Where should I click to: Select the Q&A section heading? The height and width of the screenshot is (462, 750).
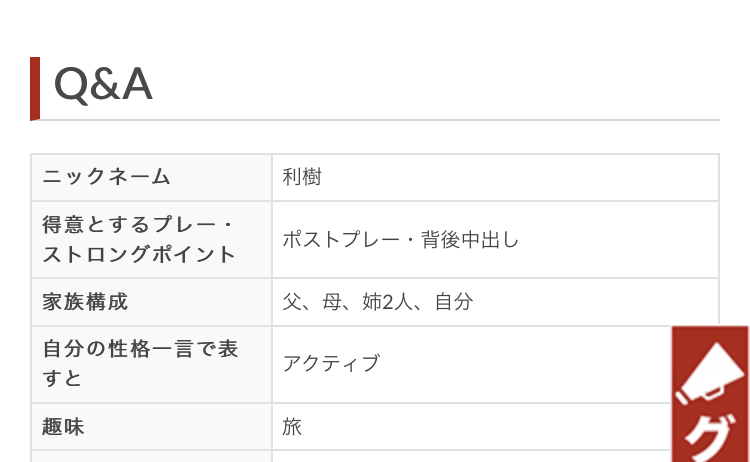[103, 84]
